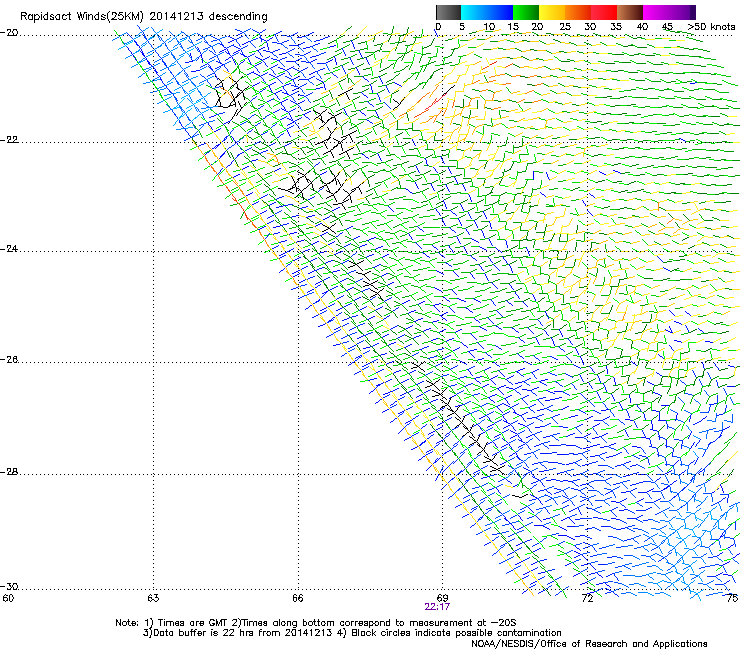Viewport: 740px width, 650px height.
Task: Click the yellow 20-25 knots legend segment
Action: coord(552,12)
